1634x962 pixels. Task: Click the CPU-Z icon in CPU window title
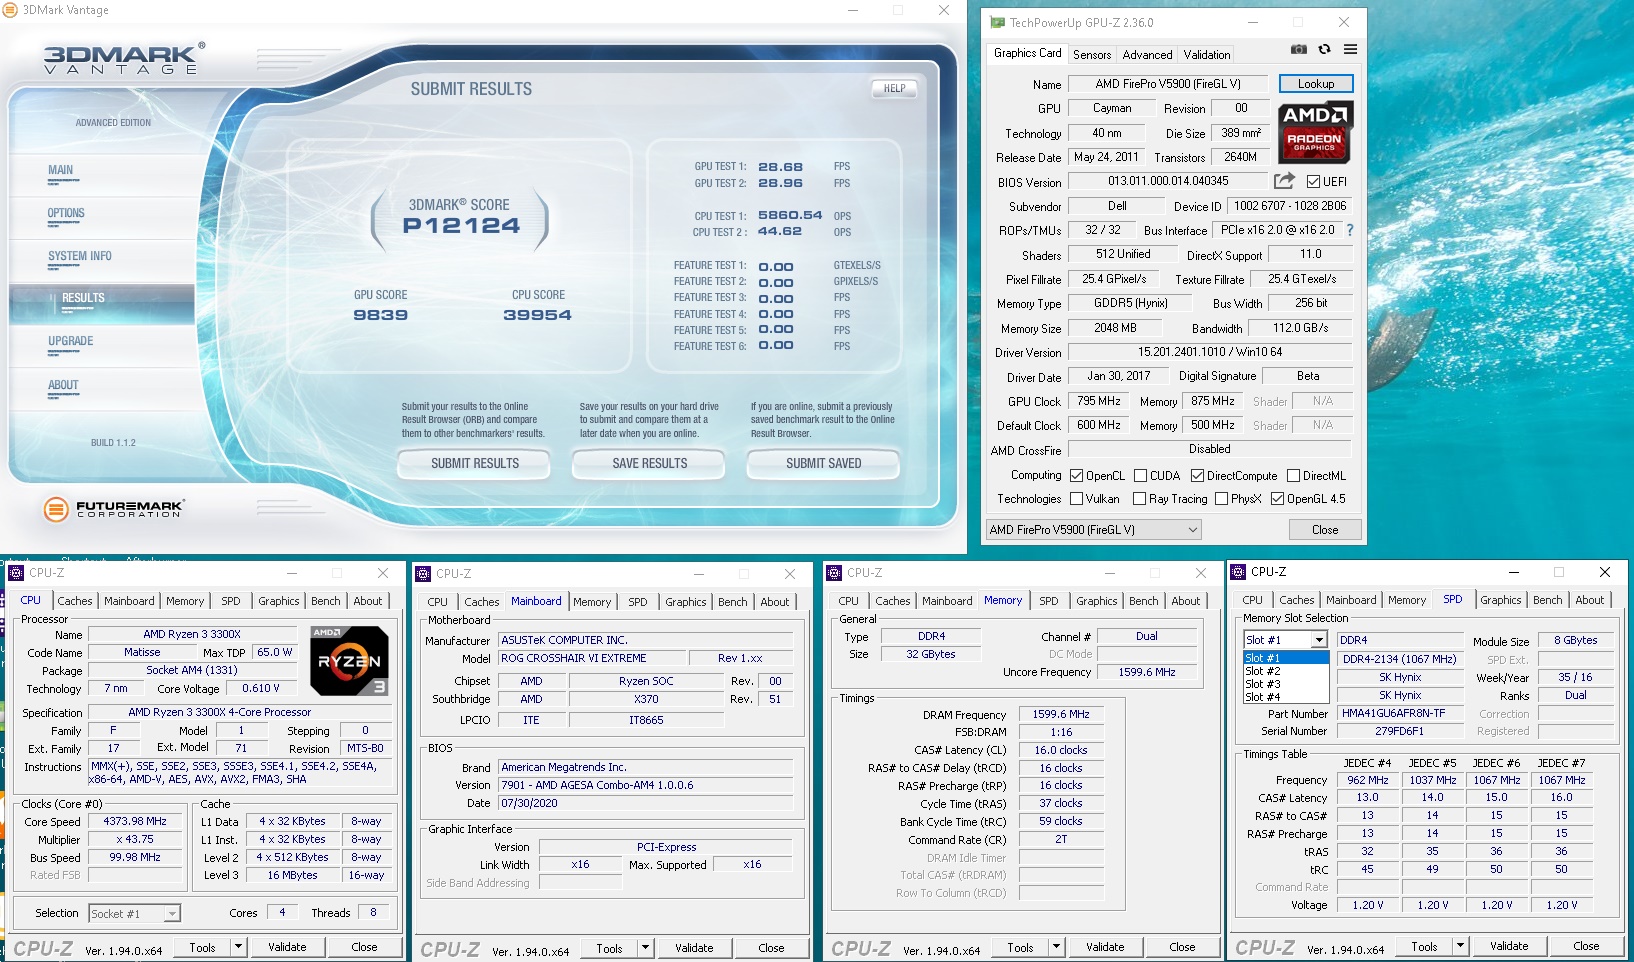[16, 573]
